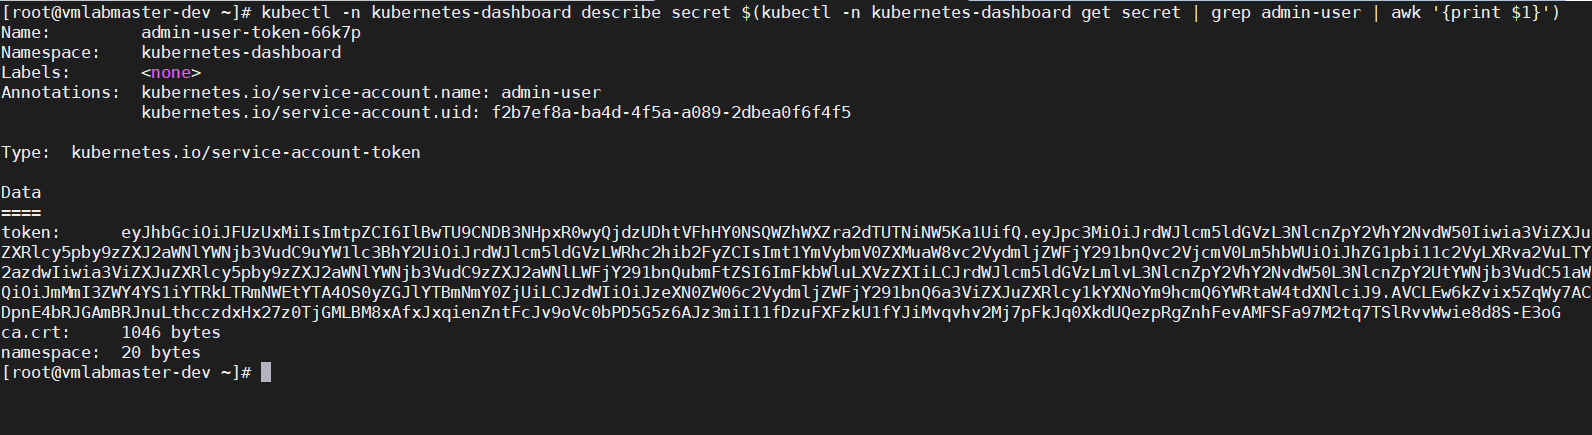Click the terminal cursor block at the last prompt
Image resolution: width=1592 pixels, height=435 pixels.
tap(266, 373)
